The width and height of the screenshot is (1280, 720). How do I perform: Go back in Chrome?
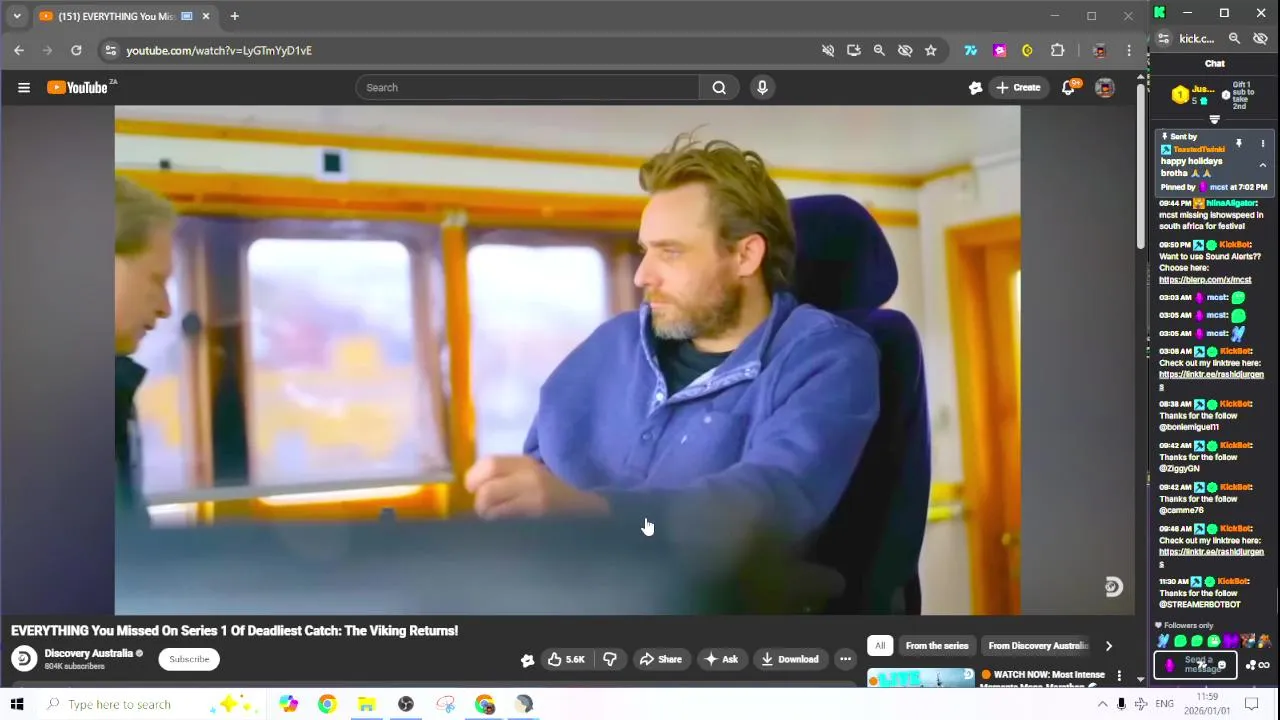click(19, 50)
